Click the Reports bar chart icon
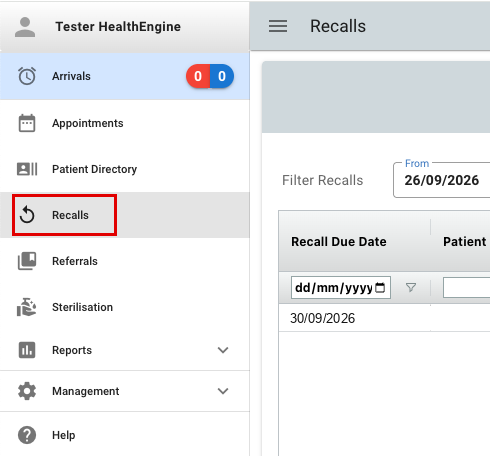The height and width of the screenshot is (456, 490). click(27, 350)
